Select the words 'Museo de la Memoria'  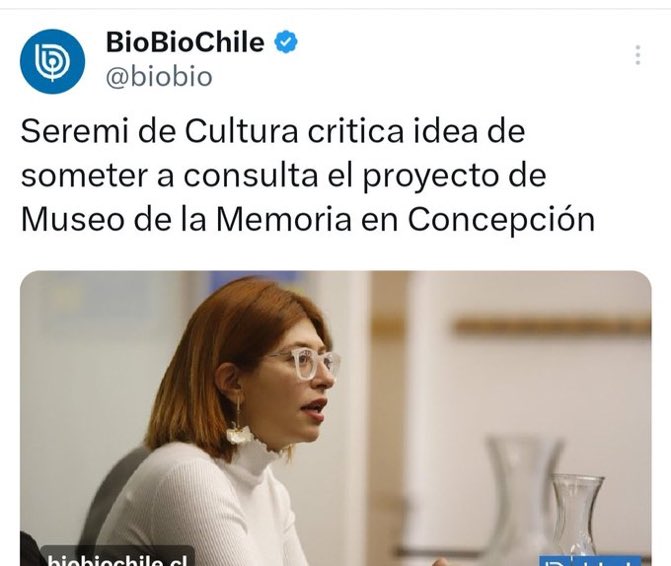[186, 220]
